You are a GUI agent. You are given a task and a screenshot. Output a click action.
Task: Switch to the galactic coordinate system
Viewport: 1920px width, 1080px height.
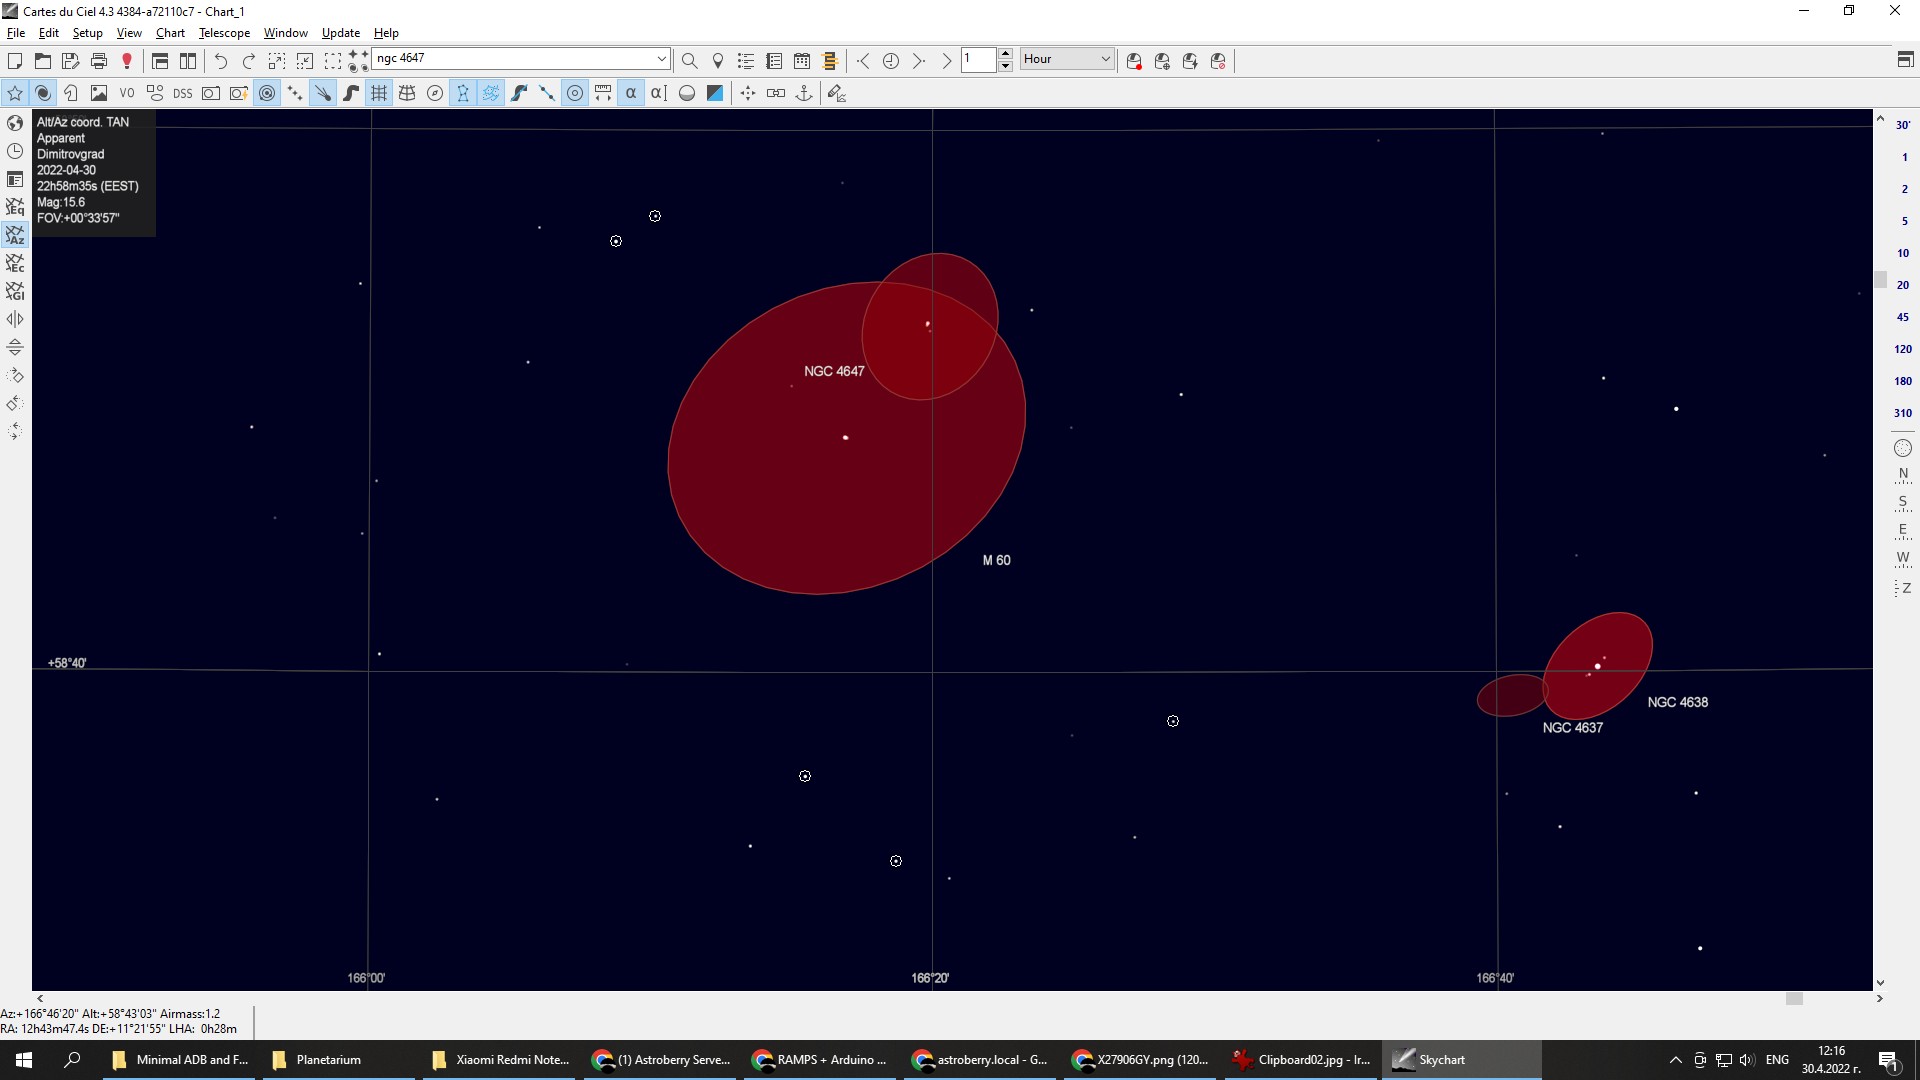point(15,291)
